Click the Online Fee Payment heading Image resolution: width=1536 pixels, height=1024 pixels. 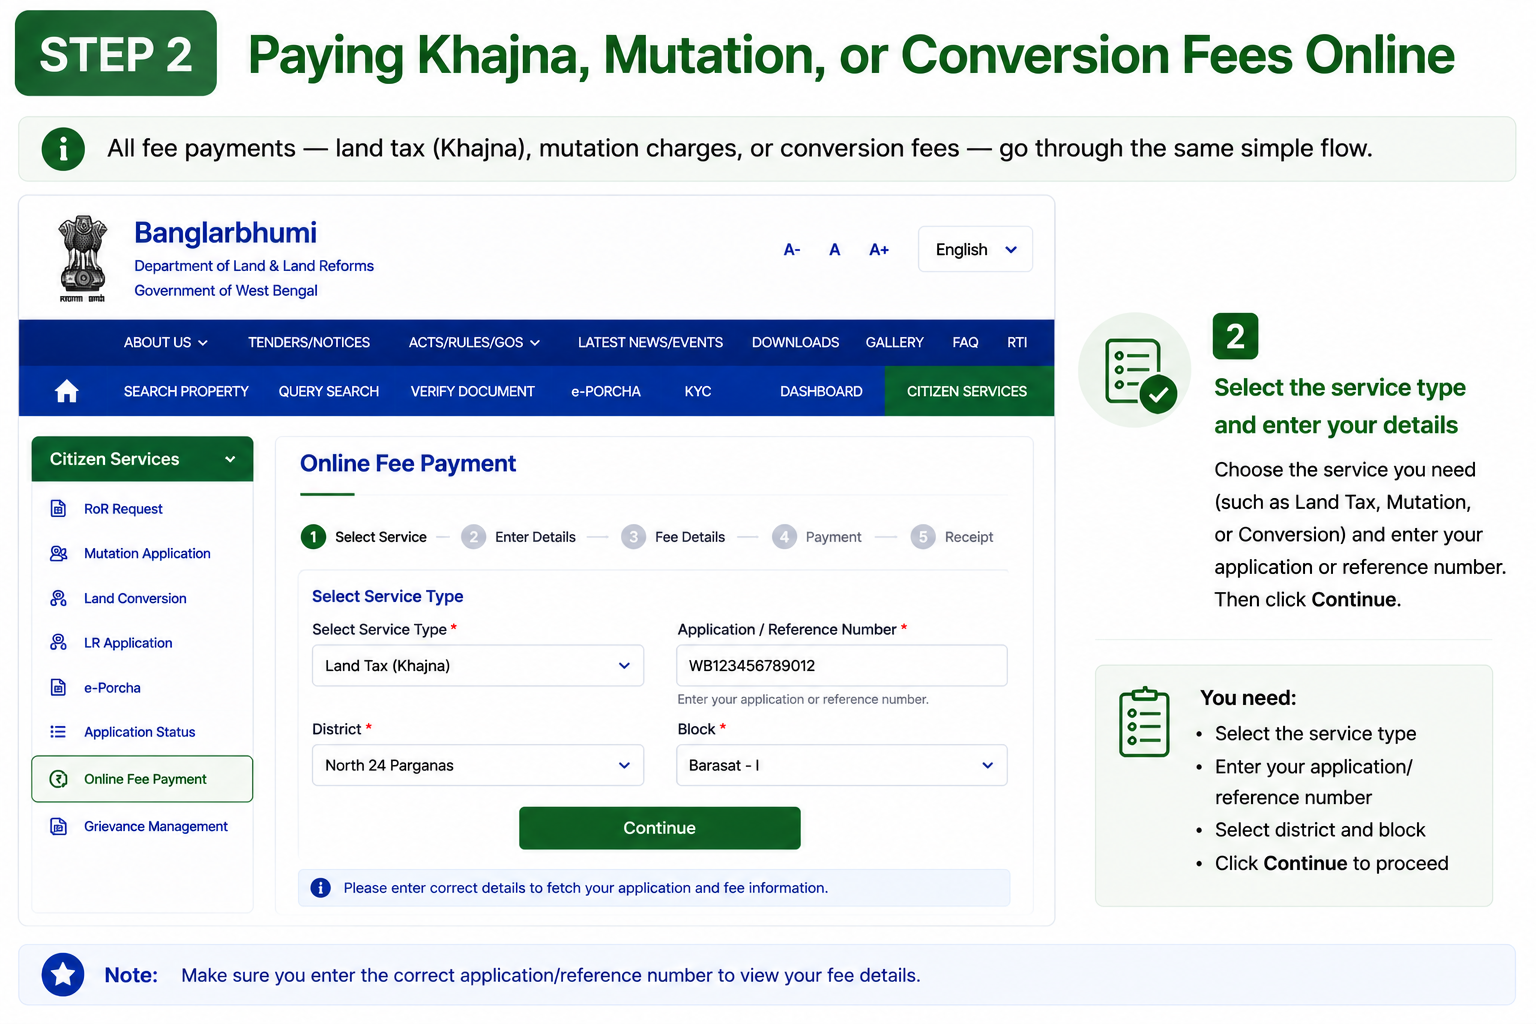408,464
